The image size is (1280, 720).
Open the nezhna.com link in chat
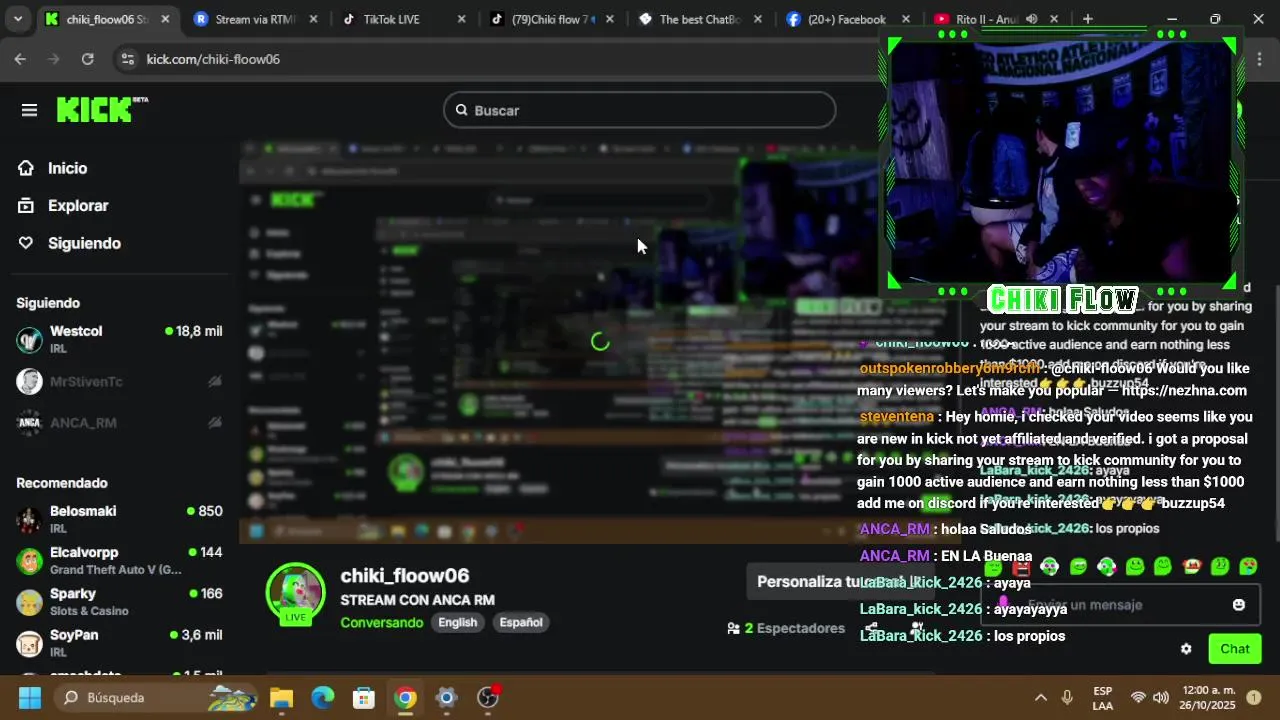(1184, 391)
